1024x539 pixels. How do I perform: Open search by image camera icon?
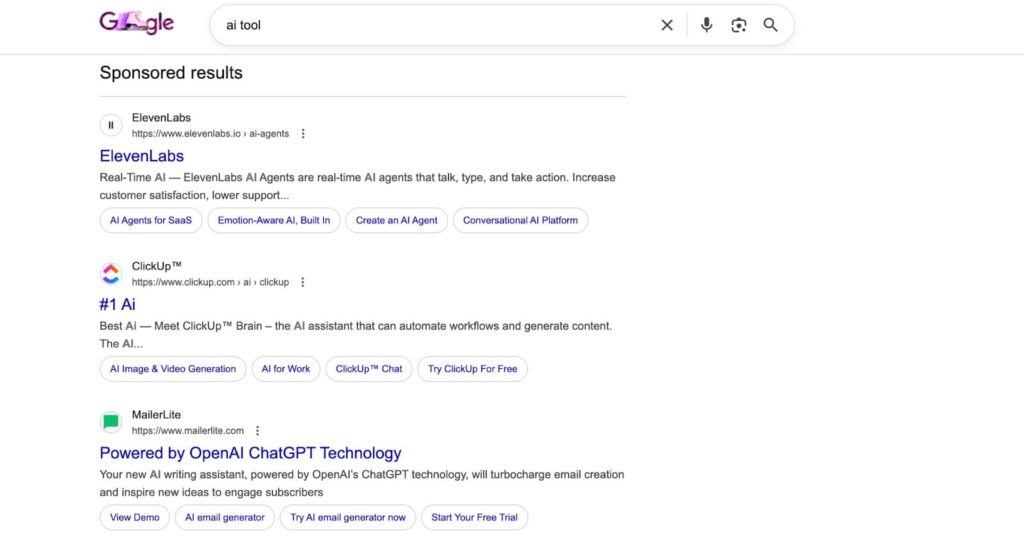[x=739, y=25]
